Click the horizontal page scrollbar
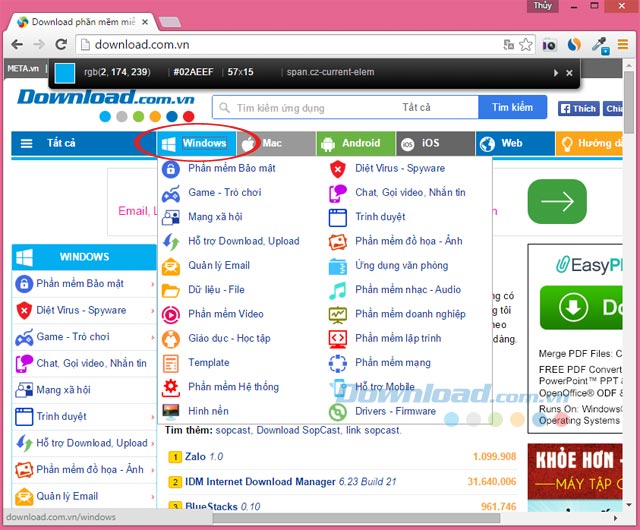Viewport: 640px width, 530px height. click(x=356, y=518)
